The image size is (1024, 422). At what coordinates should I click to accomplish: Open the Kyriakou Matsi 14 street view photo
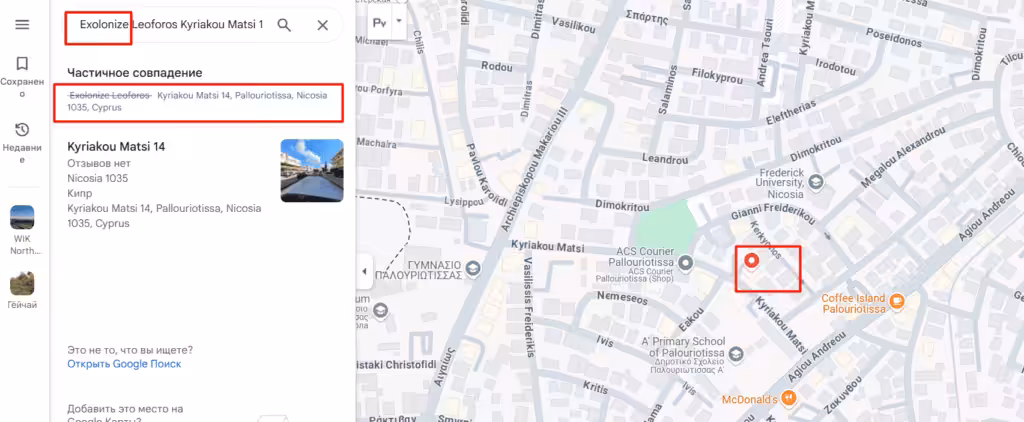pyautogui.click(x=312, y=170)
